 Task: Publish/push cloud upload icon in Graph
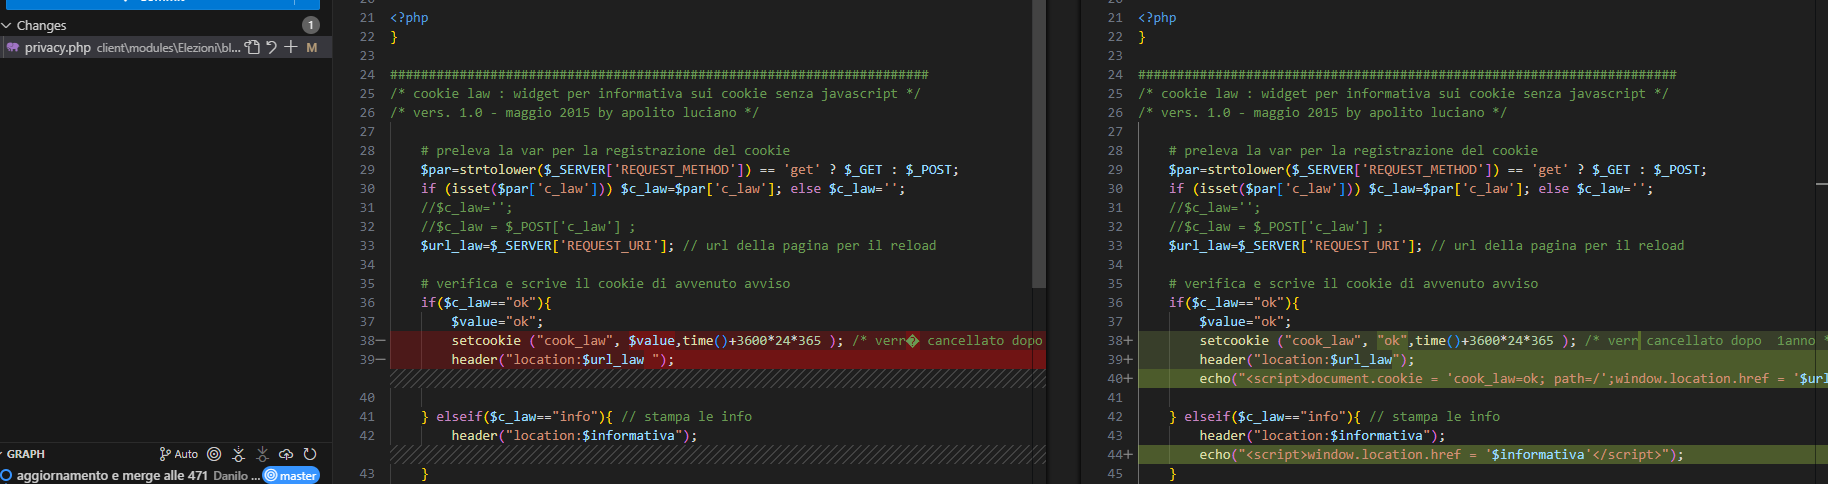[x=286, y=454]
